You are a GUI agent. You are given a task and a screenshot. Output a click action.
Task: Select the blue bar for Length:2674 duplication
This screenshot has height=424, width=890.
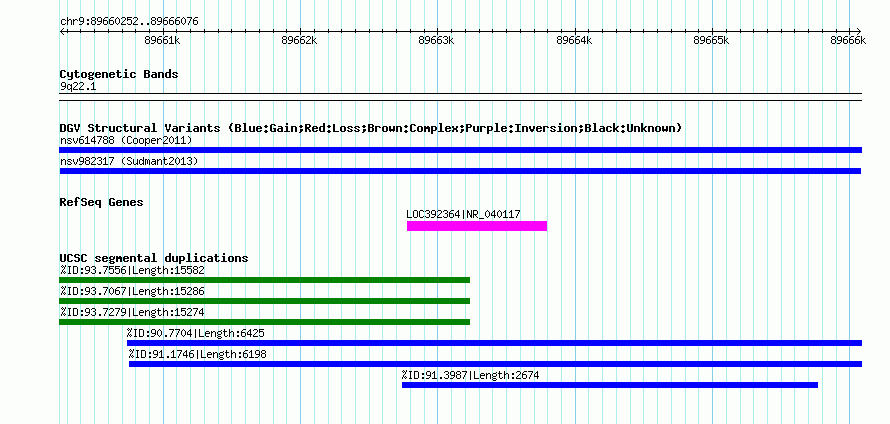[610, 385]
